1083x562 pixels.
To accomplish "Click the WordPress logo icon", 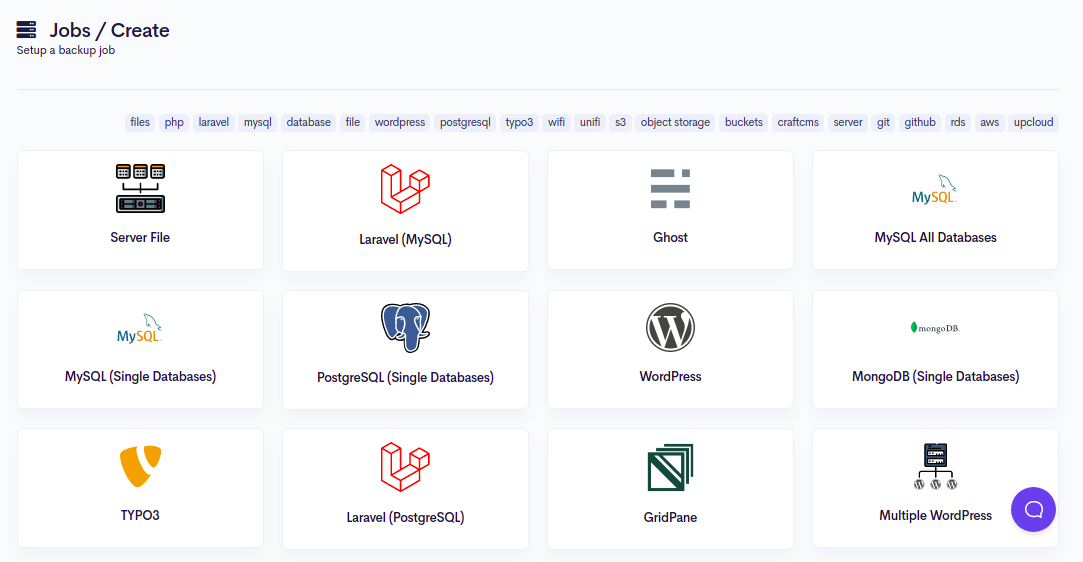I will click(x=670, y=327).
